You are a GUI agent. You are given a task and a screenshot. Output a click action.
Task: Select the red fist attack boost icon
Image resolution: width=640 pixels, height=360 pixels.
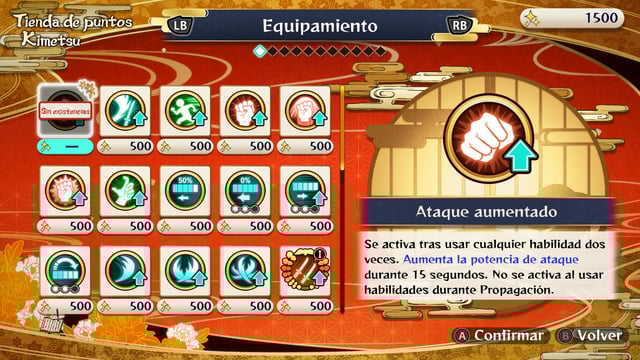245,111
